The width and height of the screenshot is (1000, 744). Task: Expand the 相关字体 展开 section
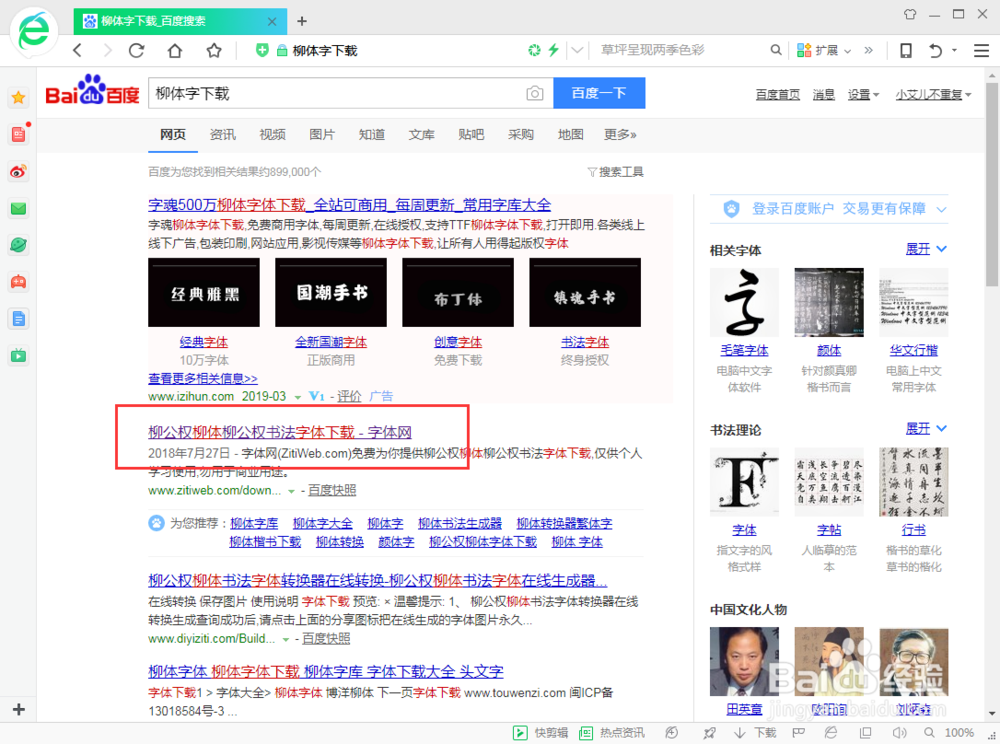(x=926, y=249)
